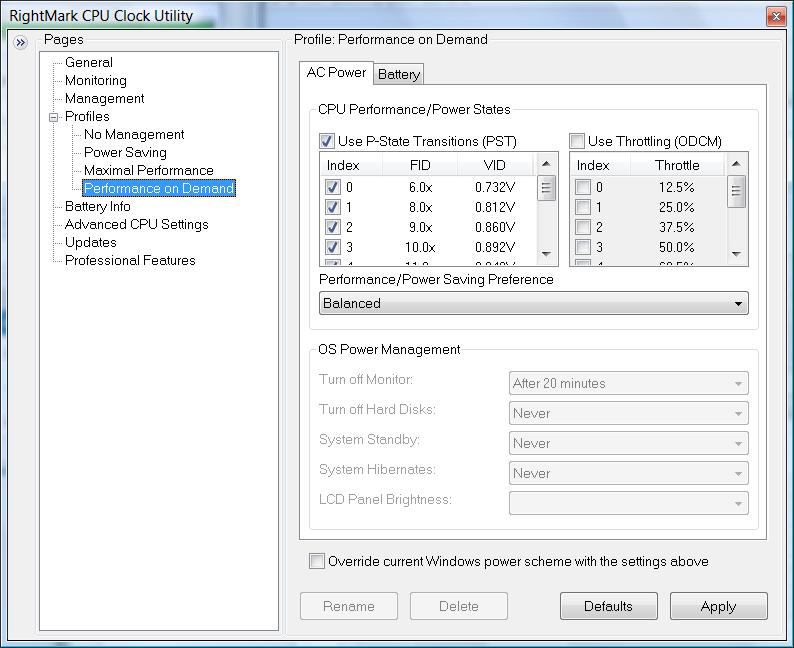The image size is (794, 648).
Task: Open Turn off Hard Disks dropdown
Action: point(628,413)
